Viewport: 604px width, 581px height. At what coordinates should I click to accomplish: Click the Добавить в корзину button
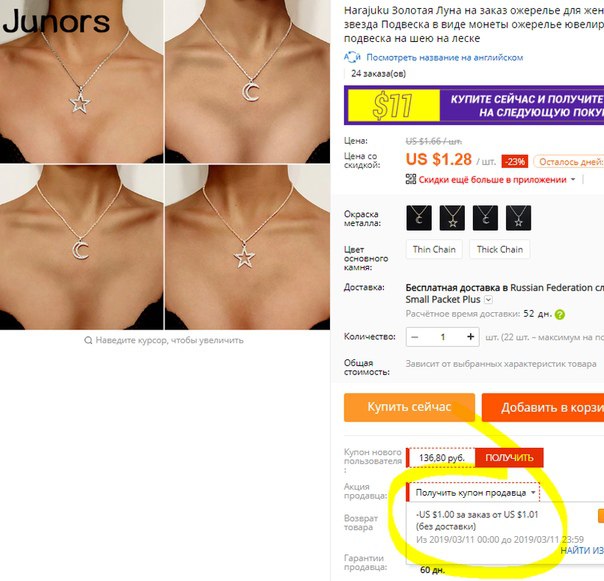543,407
